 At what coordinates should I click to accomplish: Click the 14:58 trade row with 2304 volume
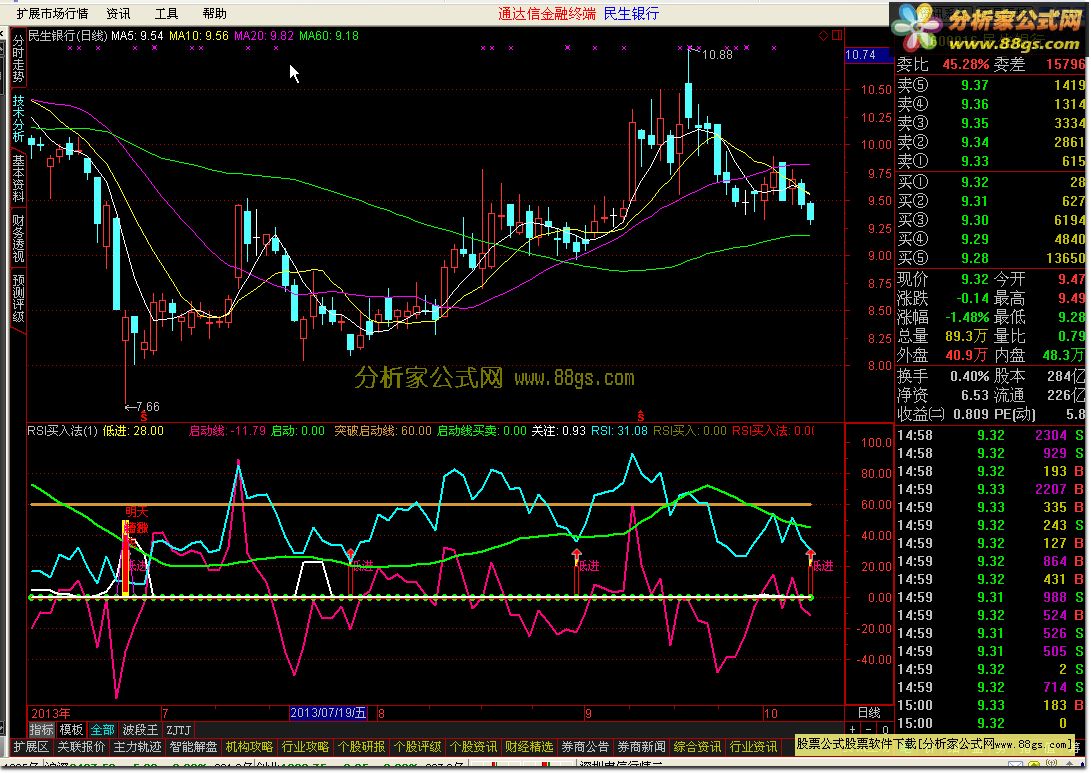tap(991, 435)
